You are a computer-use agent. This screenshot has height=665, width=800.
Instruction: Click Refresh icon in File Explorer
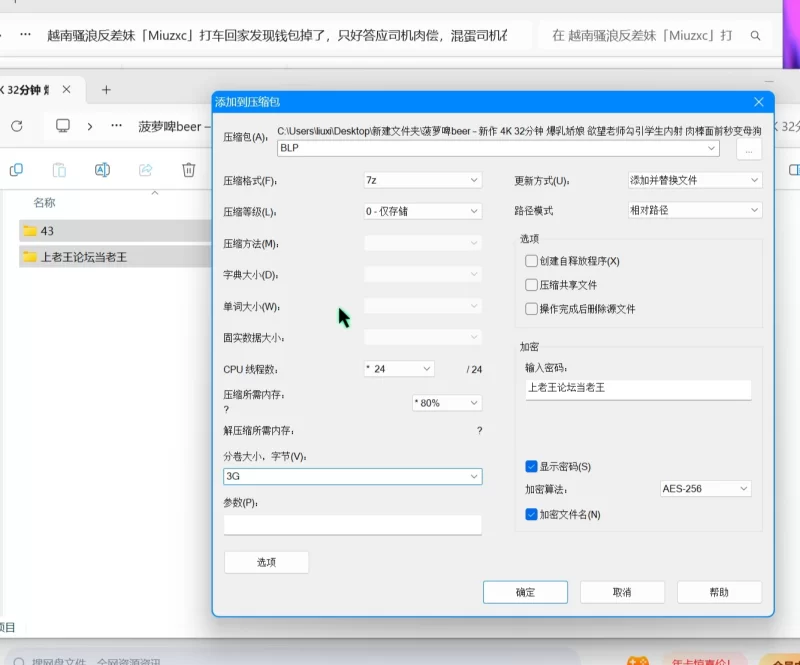pos(17,126)
